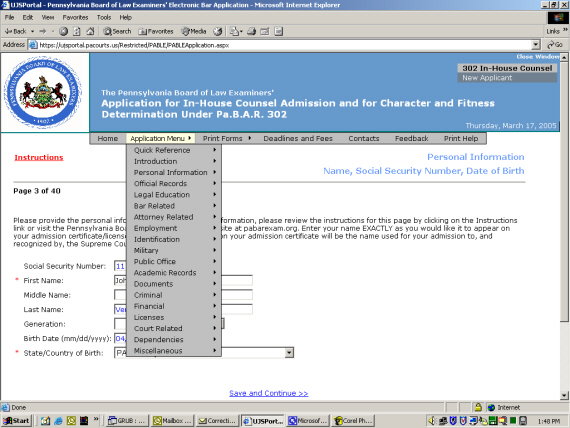Open the Tools menu
Viewport: 570px width, 428px height.
[x=104, y=17]
